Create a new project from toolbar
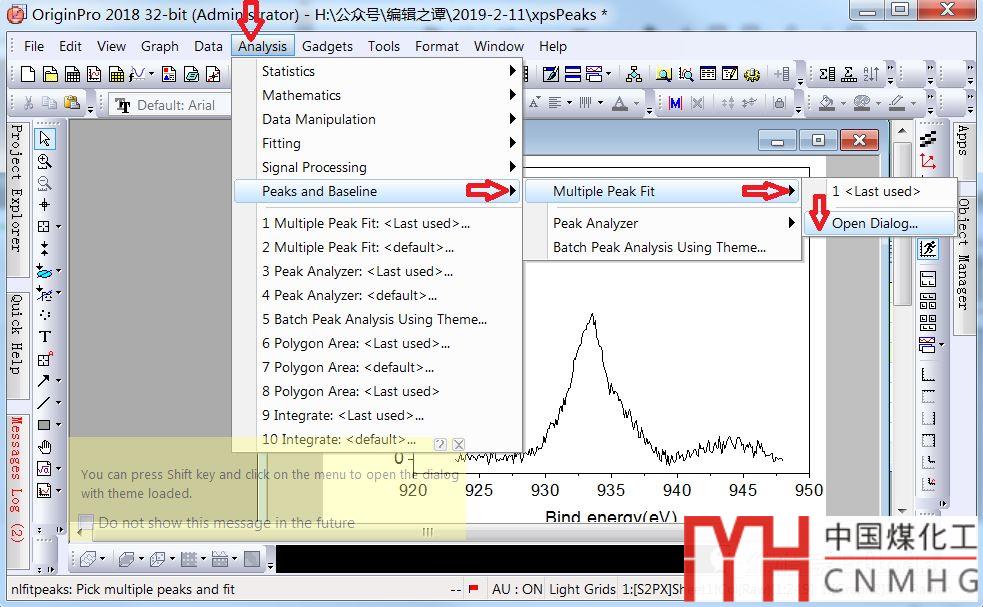 pyautogui.click(x=28, y=74)
